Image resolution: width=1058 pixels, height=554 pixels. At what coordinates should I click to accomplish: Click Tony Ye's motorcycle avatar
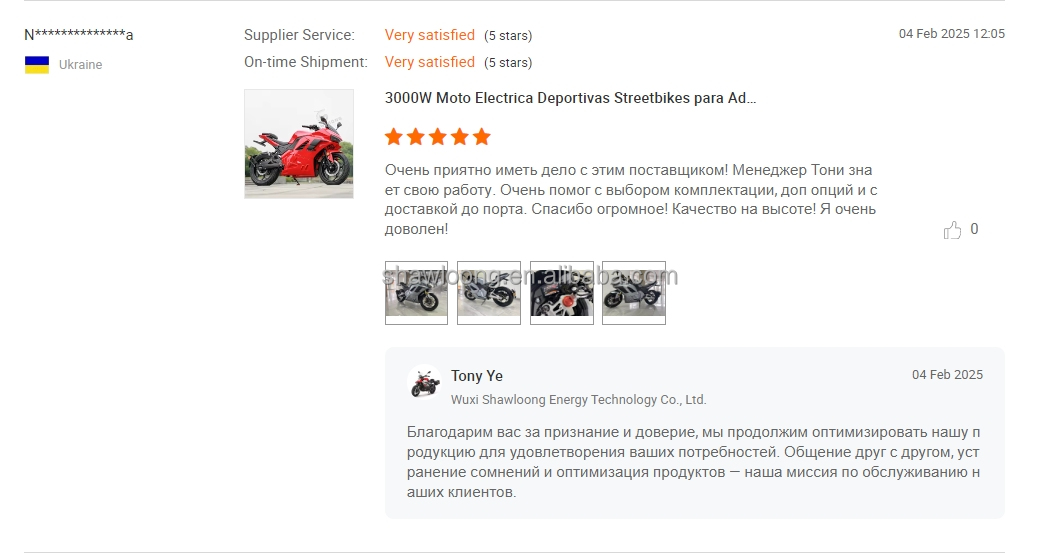(424, 383)
